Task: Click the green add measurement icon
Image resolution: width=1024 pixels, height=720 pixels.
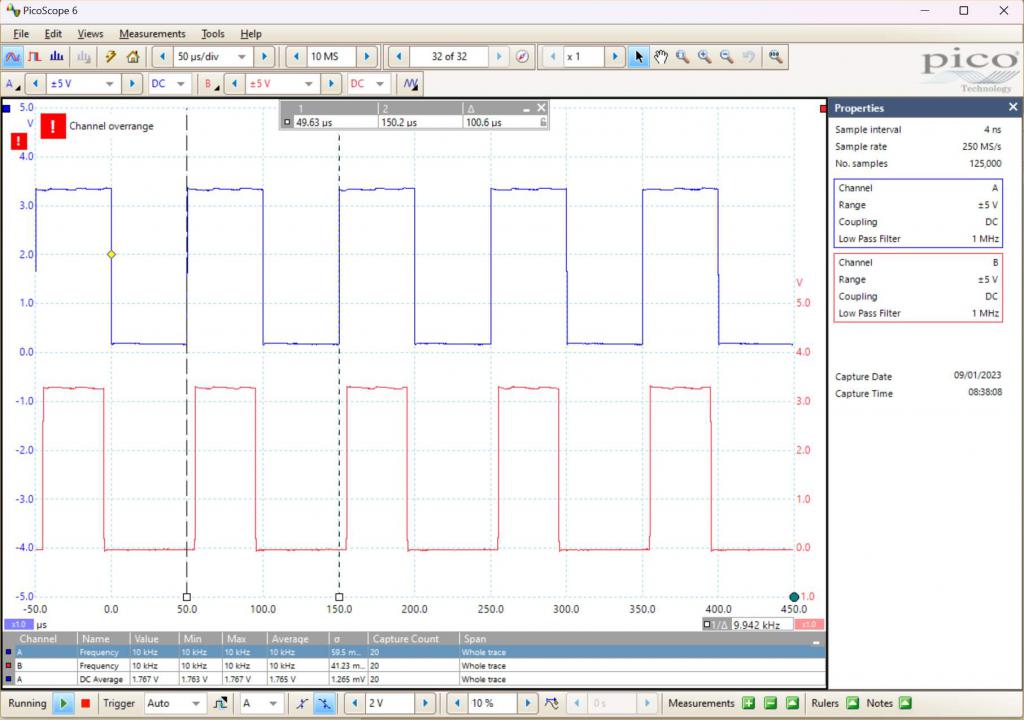Action: pyautogui.click(x=748, y=703)
